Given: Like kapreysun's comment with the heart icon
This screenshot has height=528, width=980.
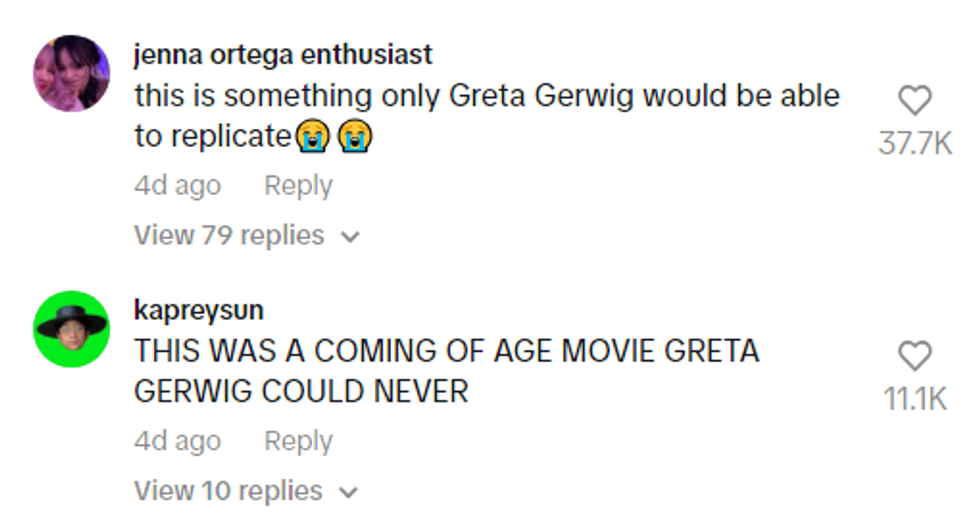Looking at the screenshot, I should (x=915, y=356).
